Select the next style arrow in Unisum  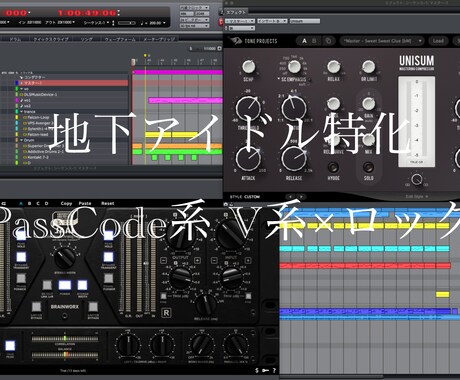pos(301,197)
